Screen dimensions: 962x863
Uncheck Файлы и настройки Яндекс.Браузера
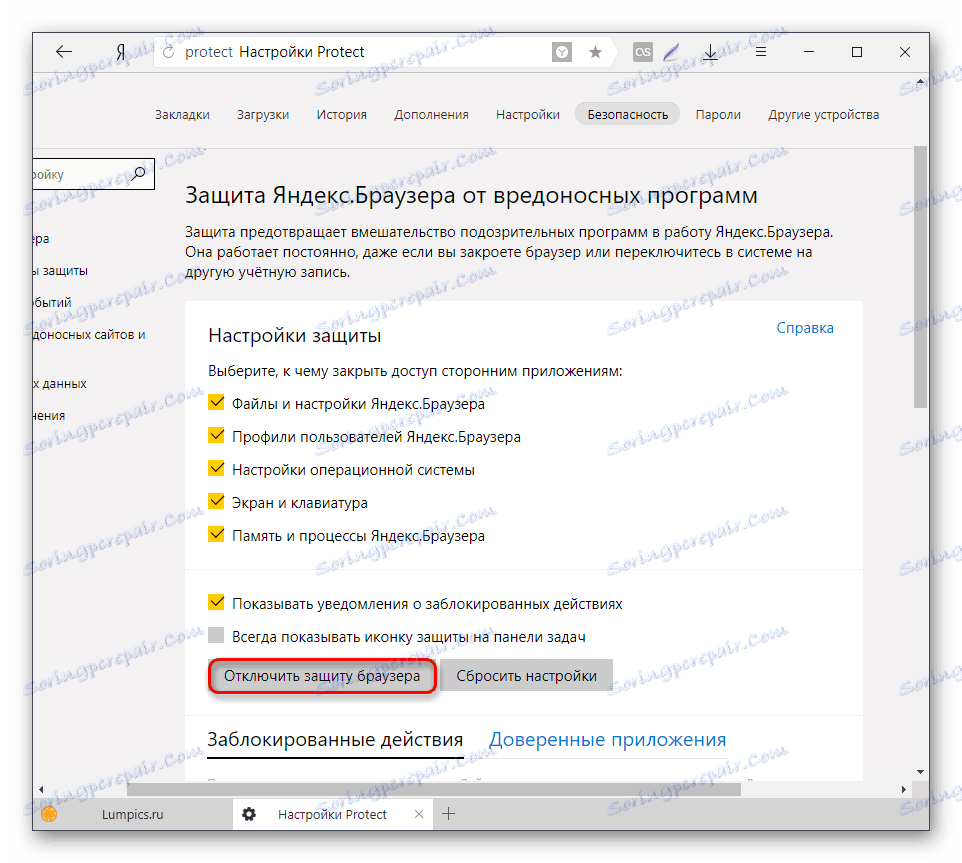coord(216,402)
